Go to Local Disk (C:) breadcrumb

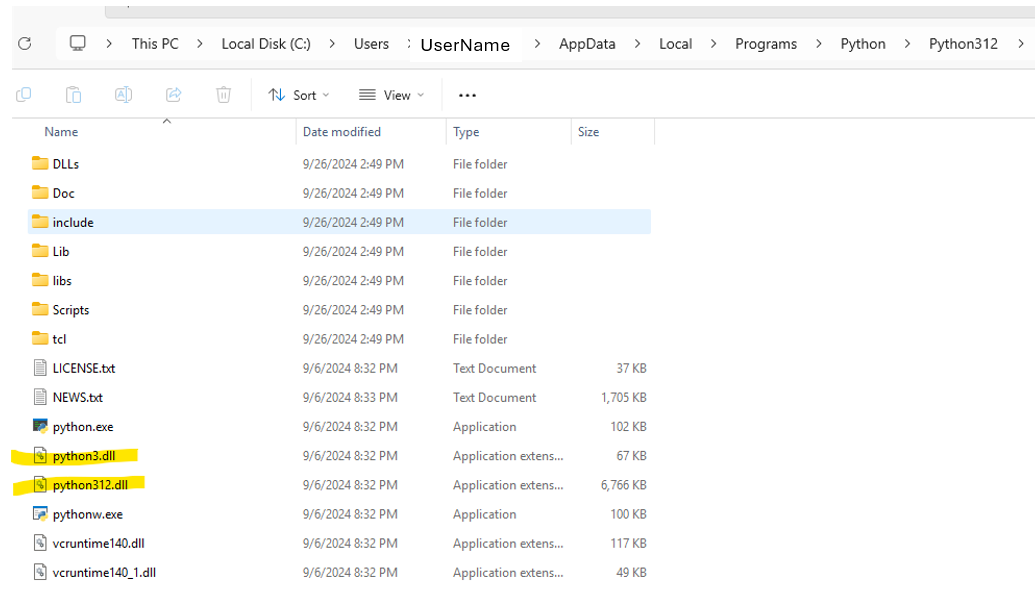[x=266, y=44]
